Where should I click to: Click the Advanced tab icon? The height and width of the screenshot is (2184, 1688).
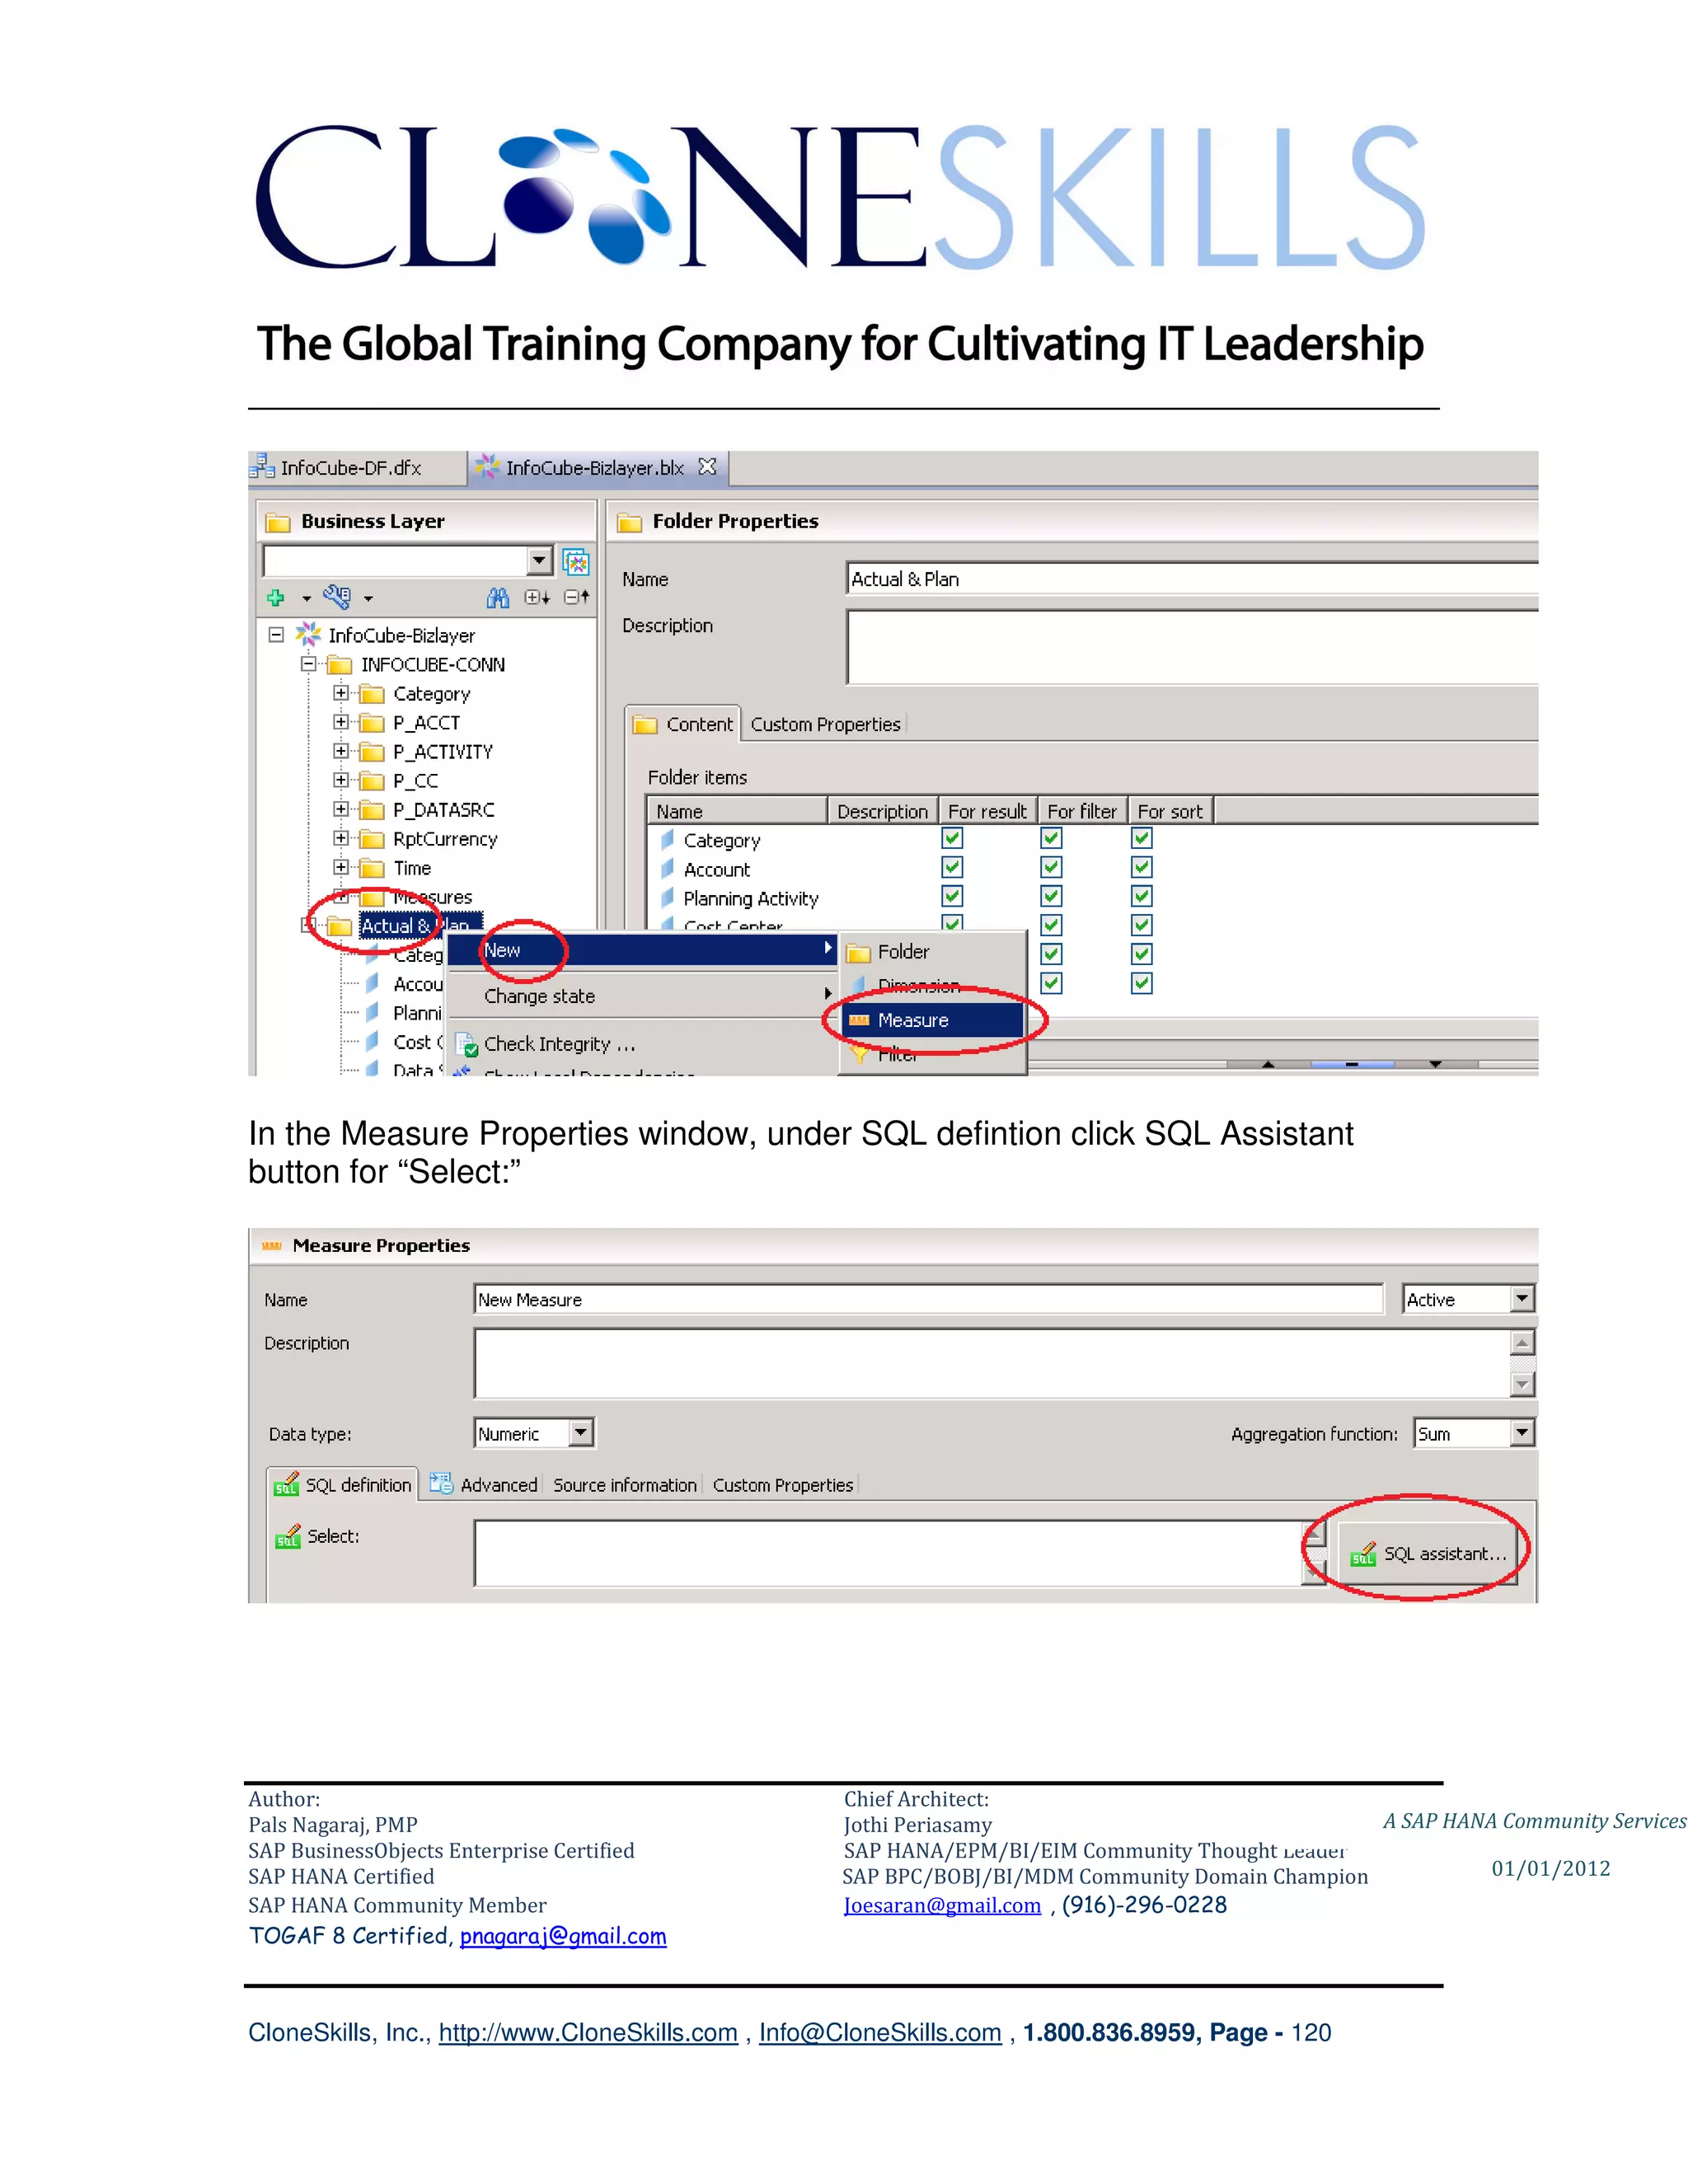(441, 1484)
